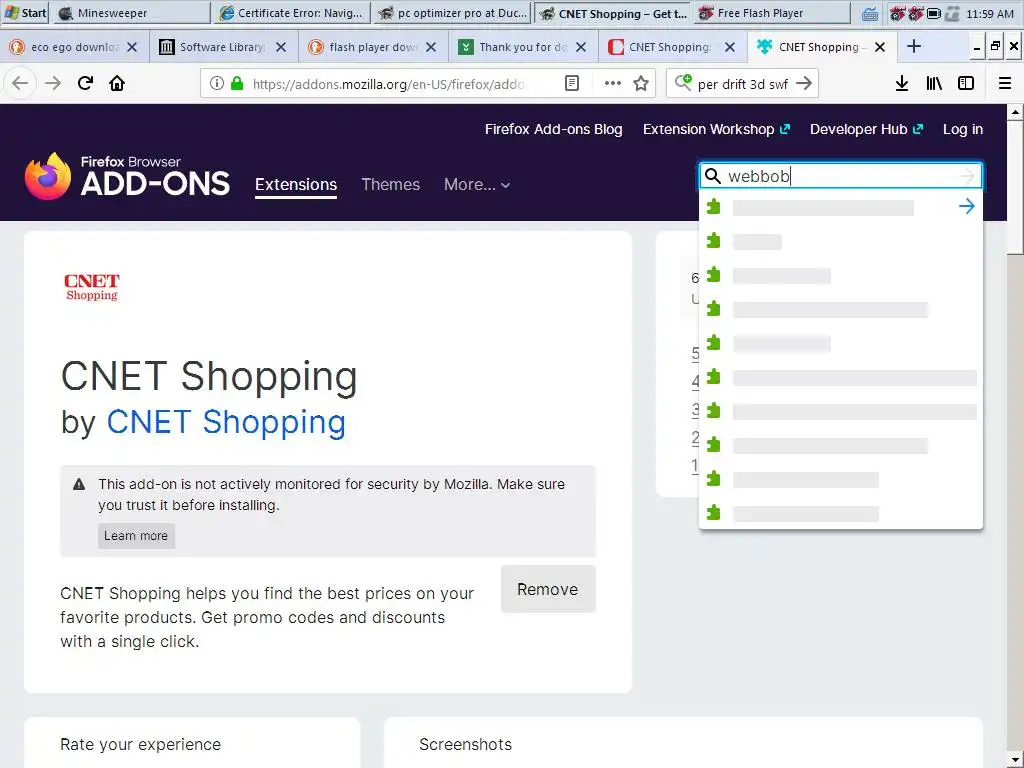This screenshot has width=1024, height=768.
Task: Open the on-screen keyboard tray icon
Action: pos(870,13)
